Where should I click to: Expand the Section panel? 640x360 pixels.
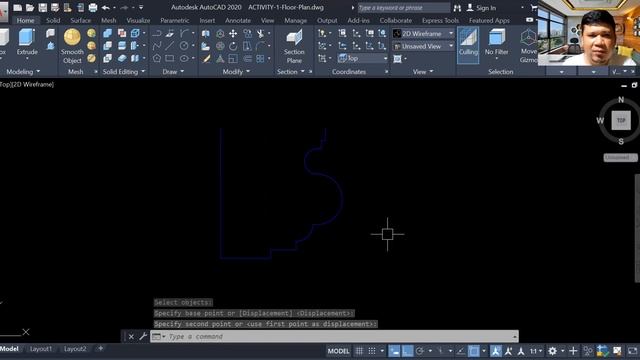coord(291,71)
